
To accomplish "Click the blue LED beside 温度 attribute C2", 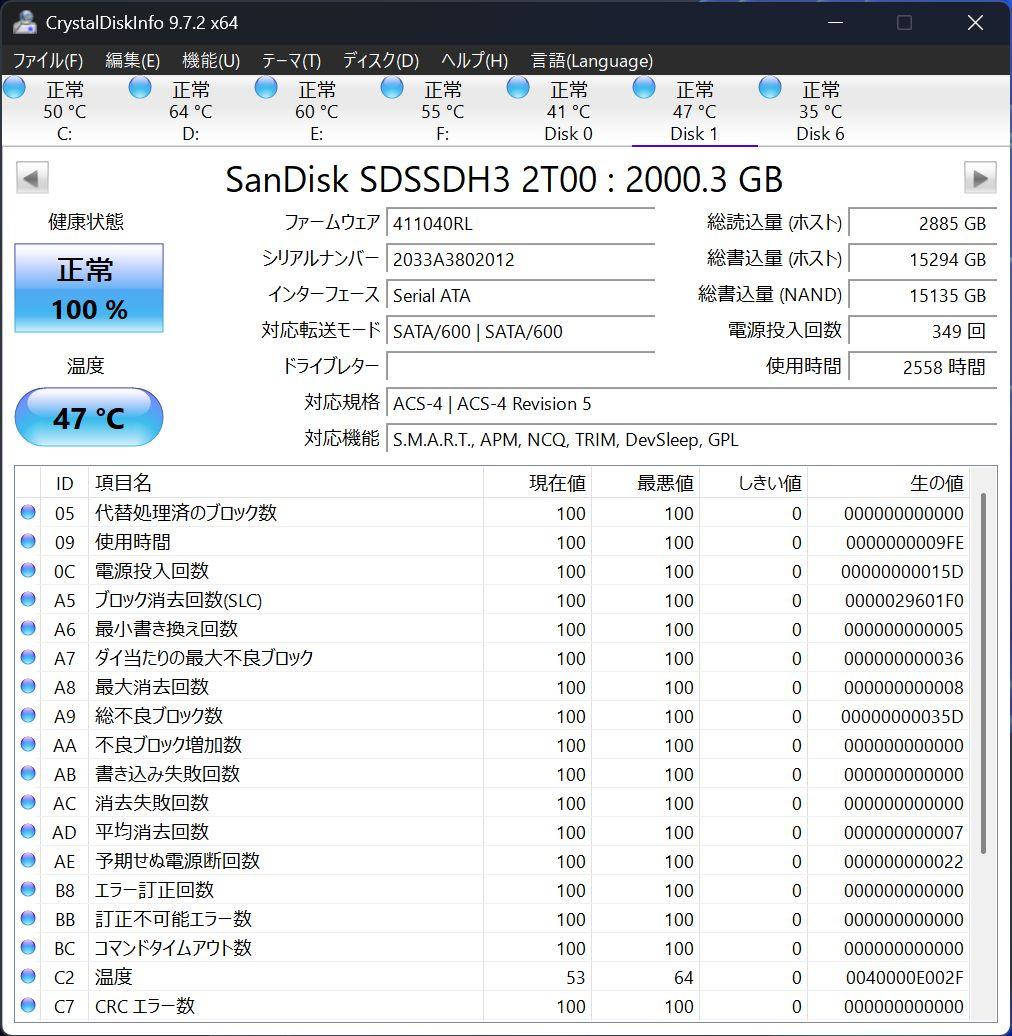I will pyautogui.click(x=28, y=977).
